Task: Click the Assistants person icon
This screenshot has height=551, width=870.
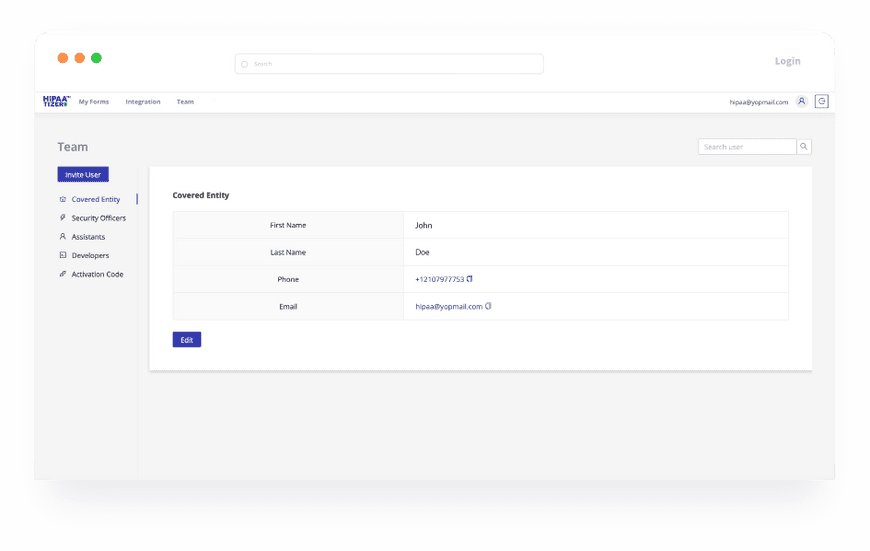Action: (63, 236)
